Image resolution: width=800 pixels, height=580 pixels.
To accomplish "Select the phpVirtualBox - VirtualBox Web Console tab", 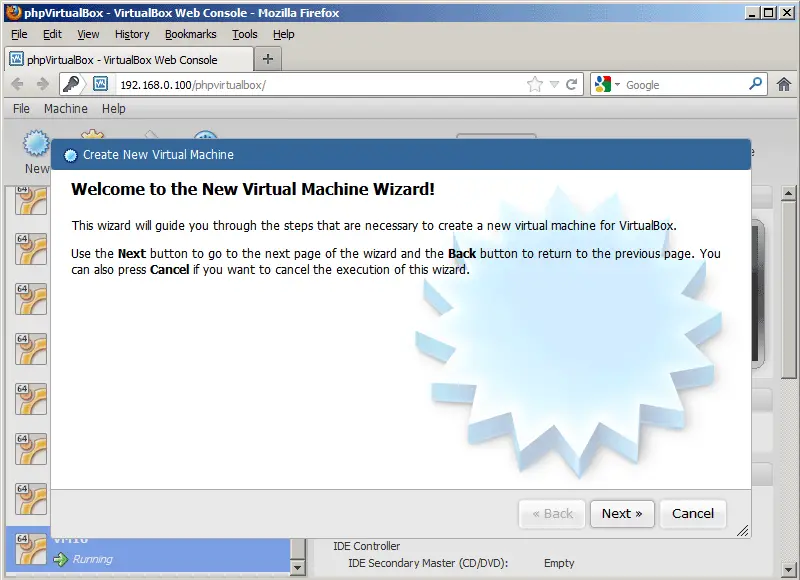I will click(x=129, y=59).
